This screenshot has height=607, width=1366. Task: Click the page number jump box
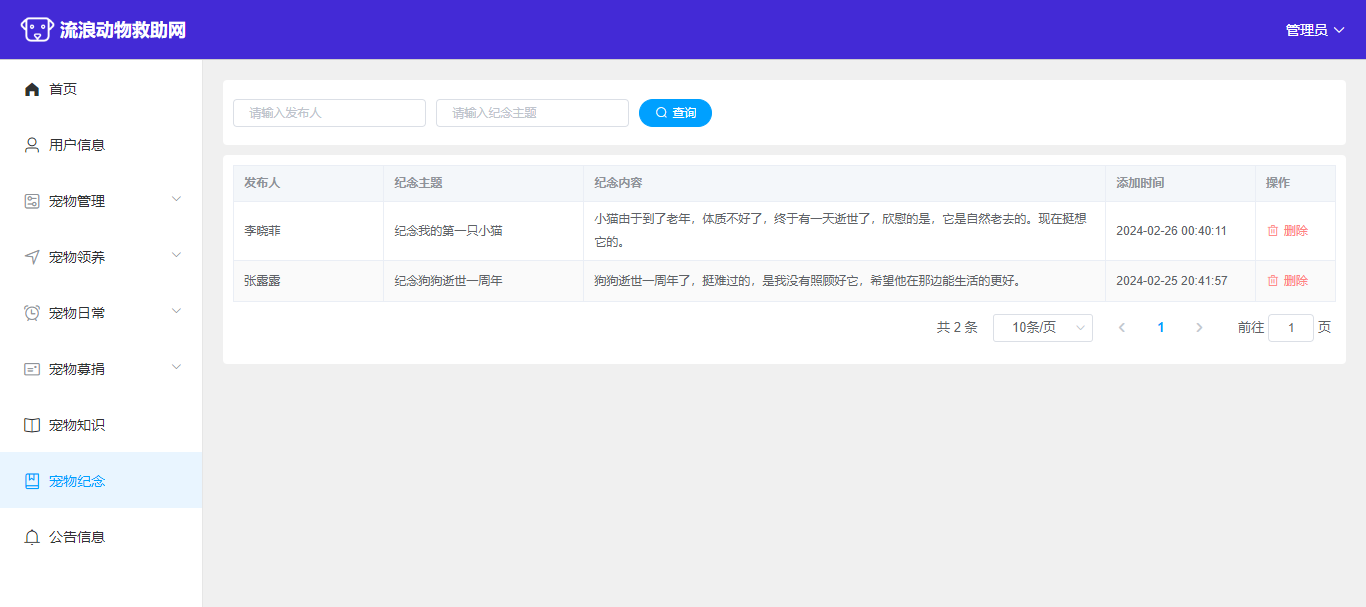coord(1290,328)
